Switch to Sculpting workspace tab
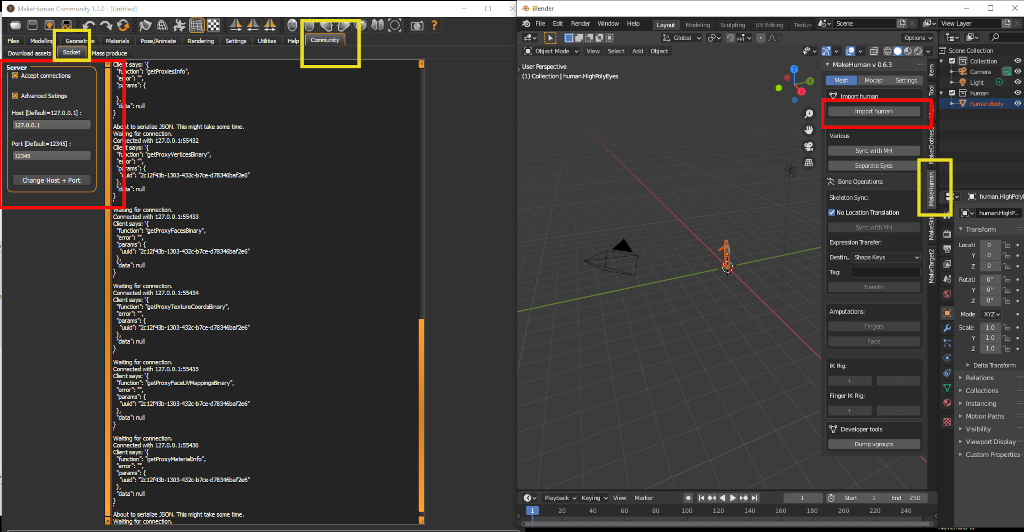The image size is (1024, 532). [x=732, y=25]
